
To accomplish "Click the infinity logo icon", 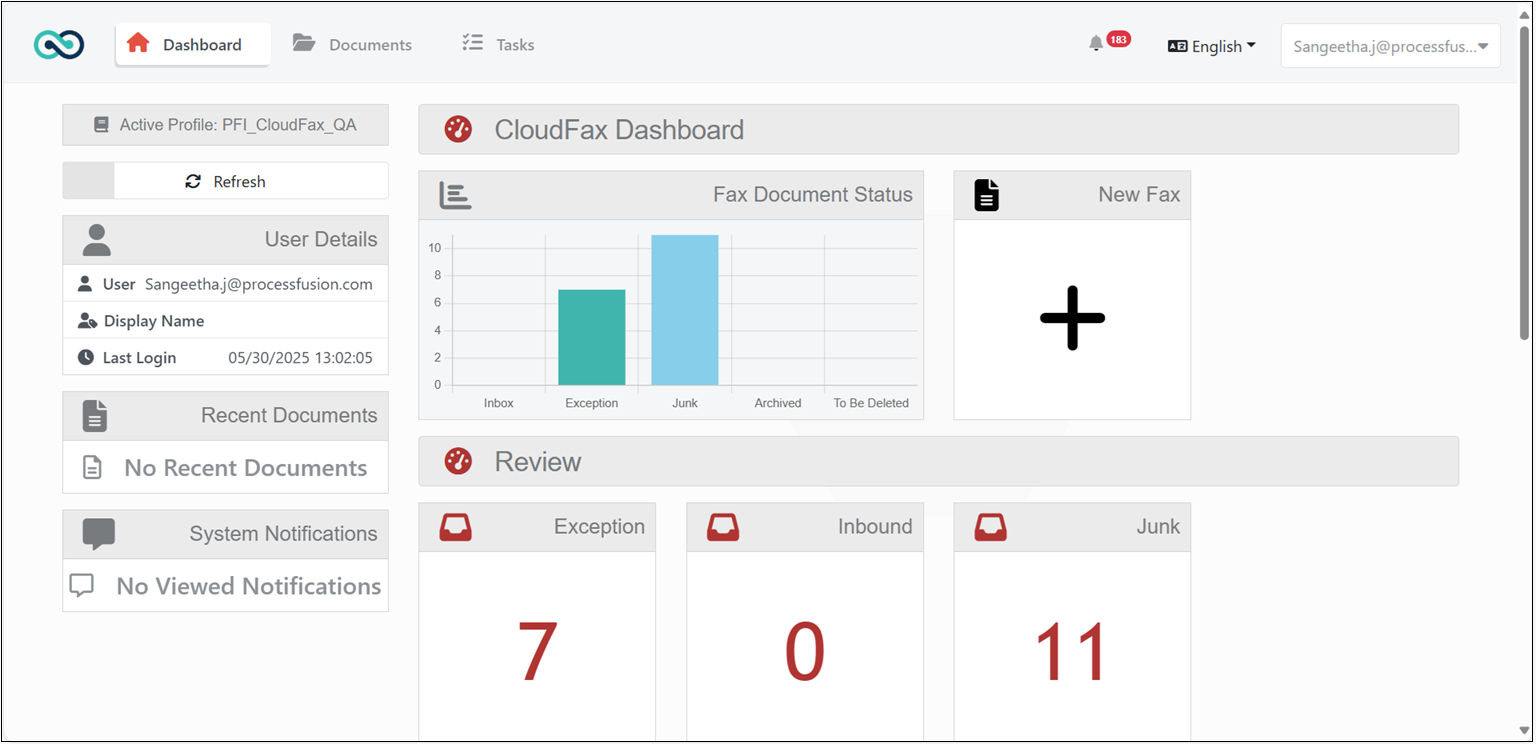I will pyautogui.click(x=59, y=44).
